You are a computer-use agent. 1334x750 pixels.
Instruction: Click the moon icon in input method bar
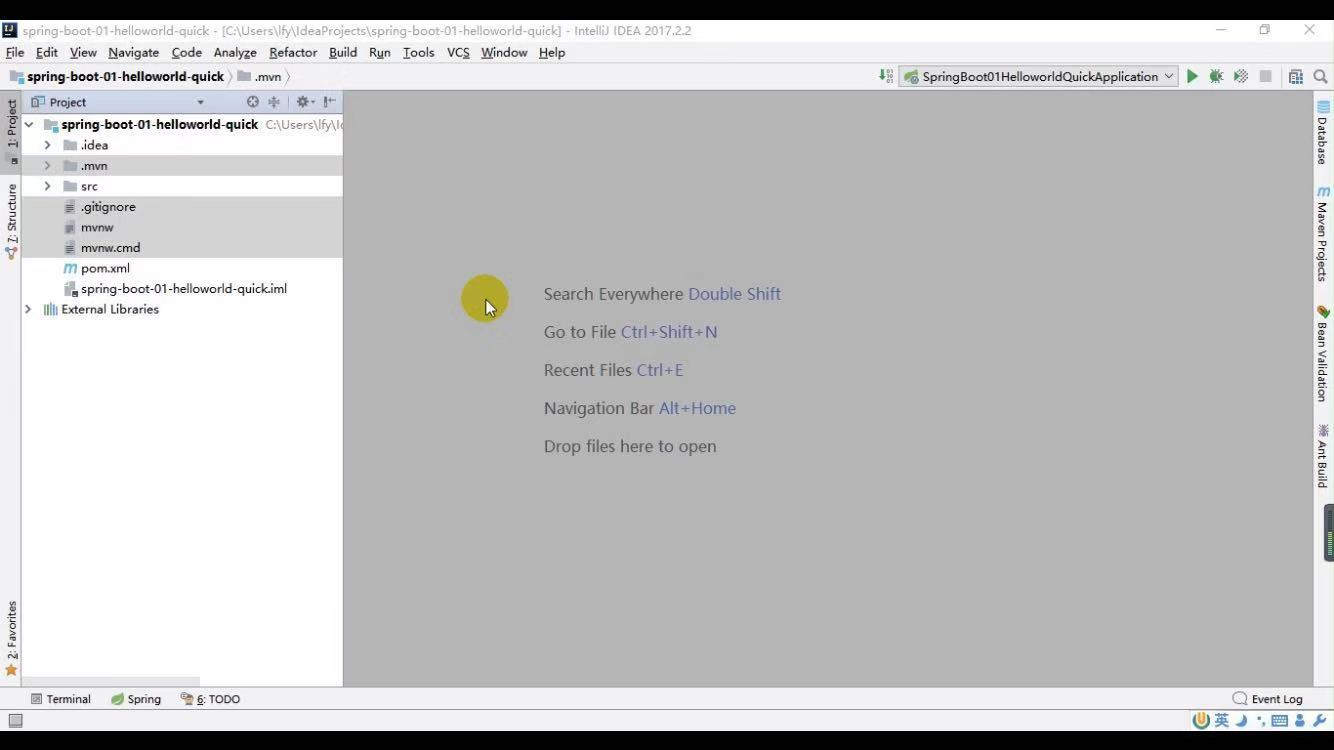[1241, 720]
